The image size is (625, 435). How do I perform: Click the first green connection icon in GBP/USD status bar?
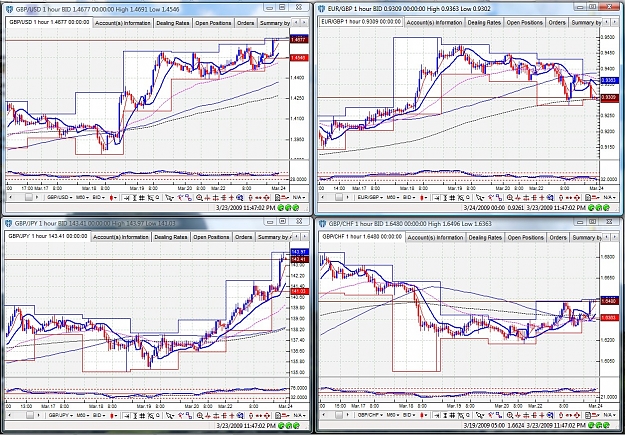[281, 208]
